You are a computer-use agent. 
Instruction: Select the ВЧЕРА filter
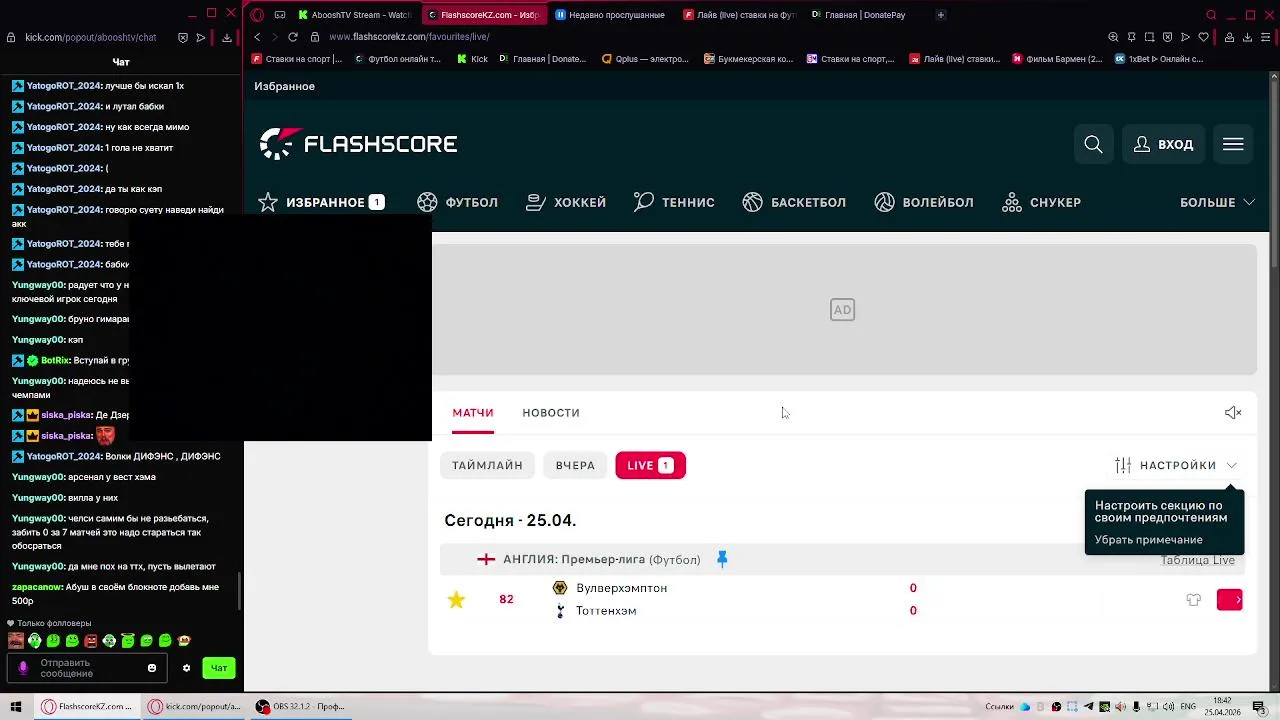(x=575, y=465)
